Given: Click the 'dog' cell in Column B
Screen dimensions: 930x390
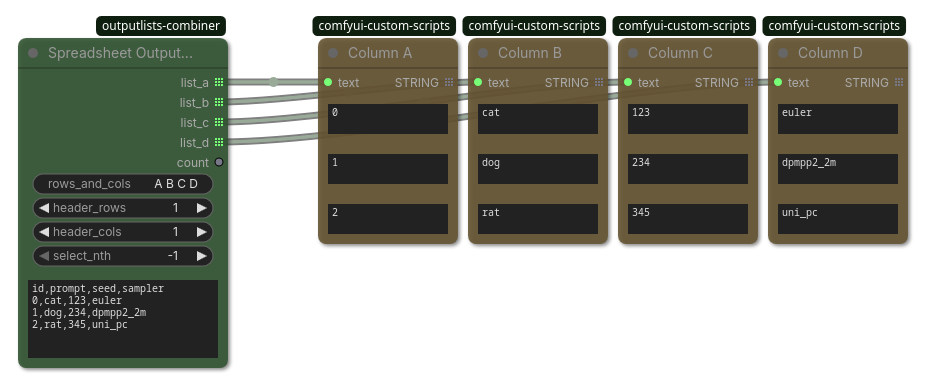Looking at the screenshot, I should 538,169.
